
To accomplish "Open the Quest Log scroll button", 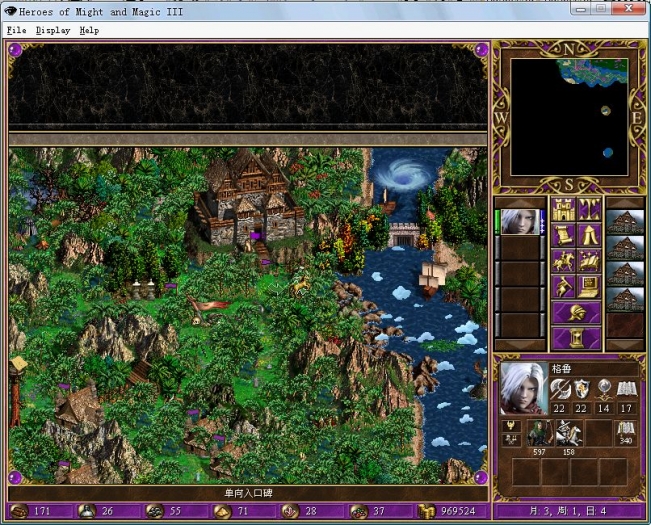I will pyautogui.click(x=563, y=235).
